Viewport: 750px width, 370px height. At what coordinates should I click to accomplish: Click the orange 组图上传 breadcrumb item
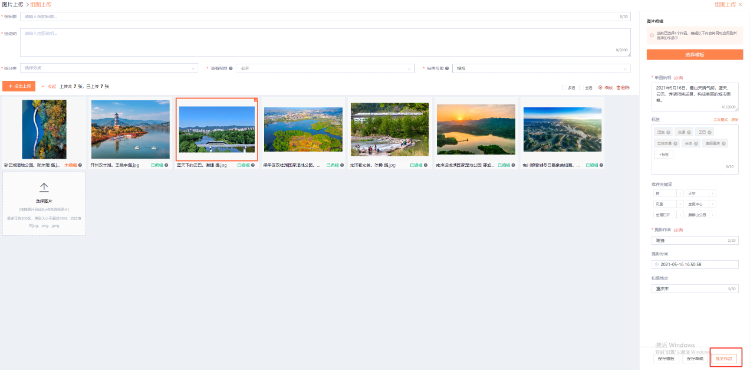pyautogui.click(x=41, y=4)
